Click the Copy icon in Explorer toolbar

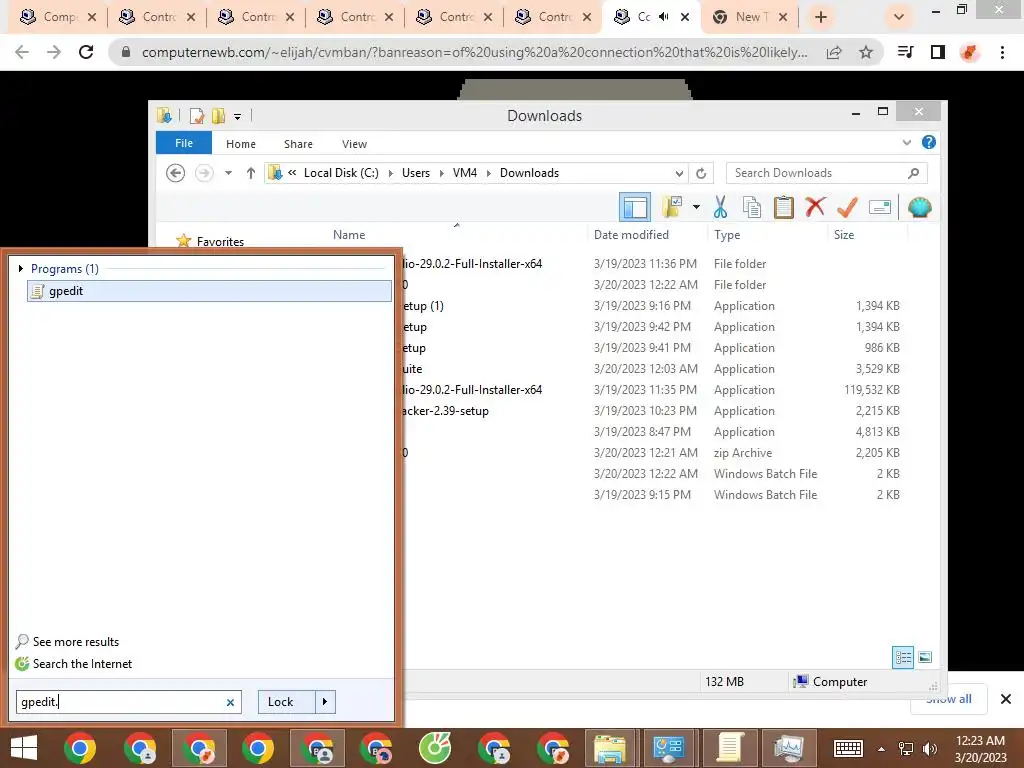click(752, 208)
